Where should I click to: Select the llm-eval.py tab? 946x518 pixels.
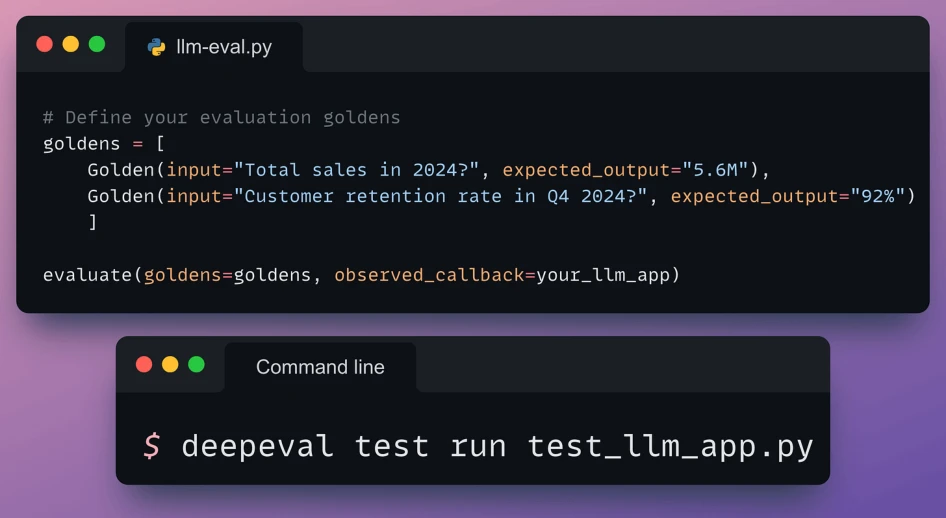click(214, 48)
